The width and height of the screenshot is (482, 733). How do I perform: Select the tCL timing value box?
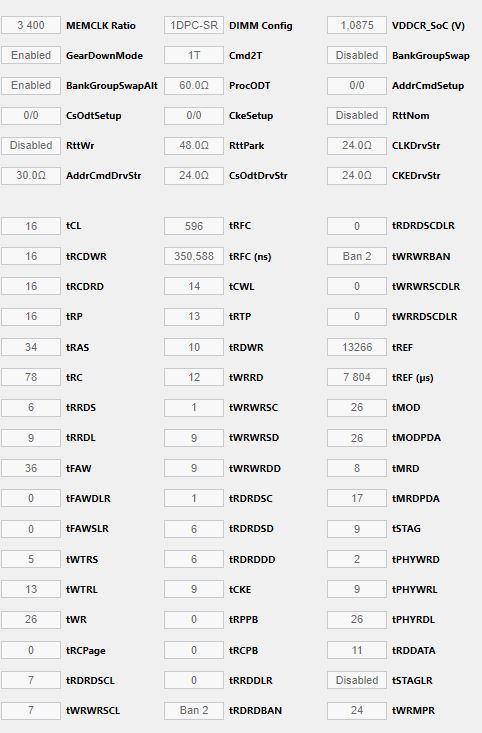coord(31,226)
